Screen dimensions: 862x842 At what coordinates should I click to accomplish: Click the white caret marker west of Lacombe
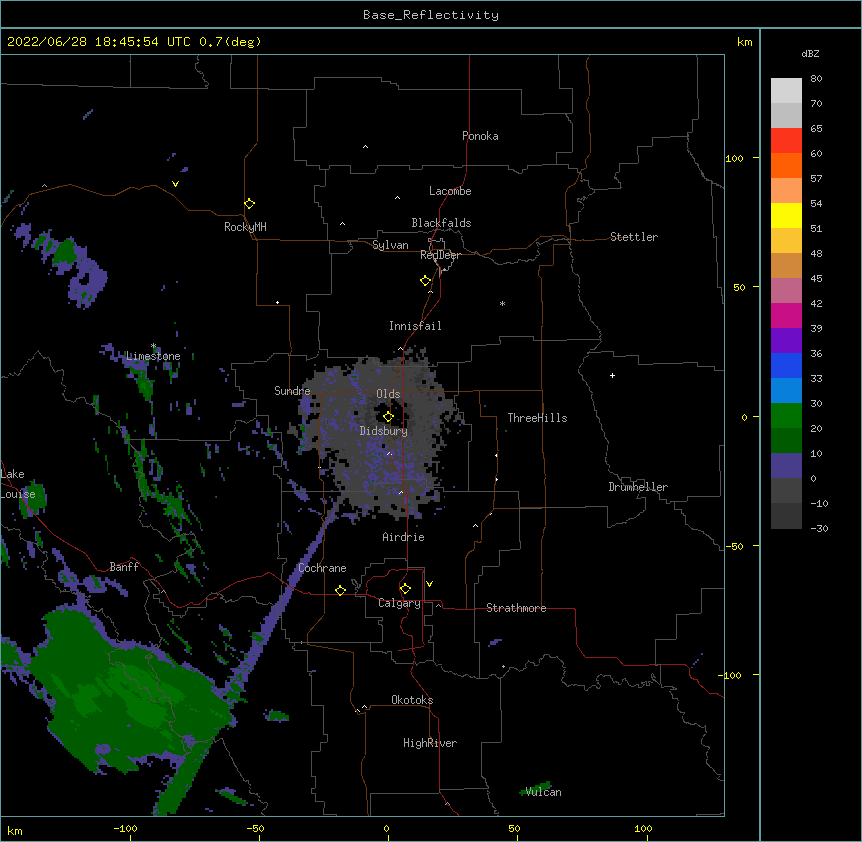click(397, 197)
